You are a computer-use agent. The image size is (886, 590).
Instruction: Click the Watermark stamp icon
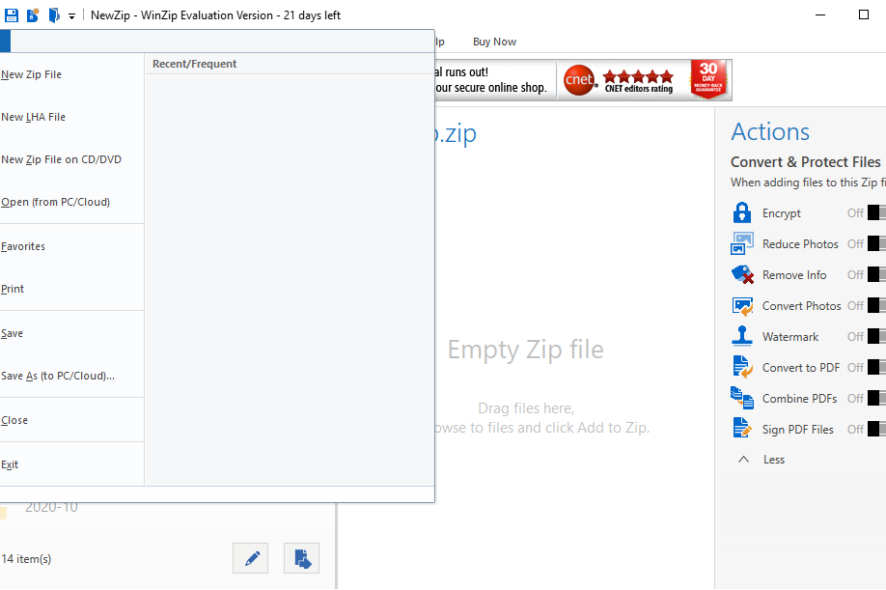[x=742, y=337]
